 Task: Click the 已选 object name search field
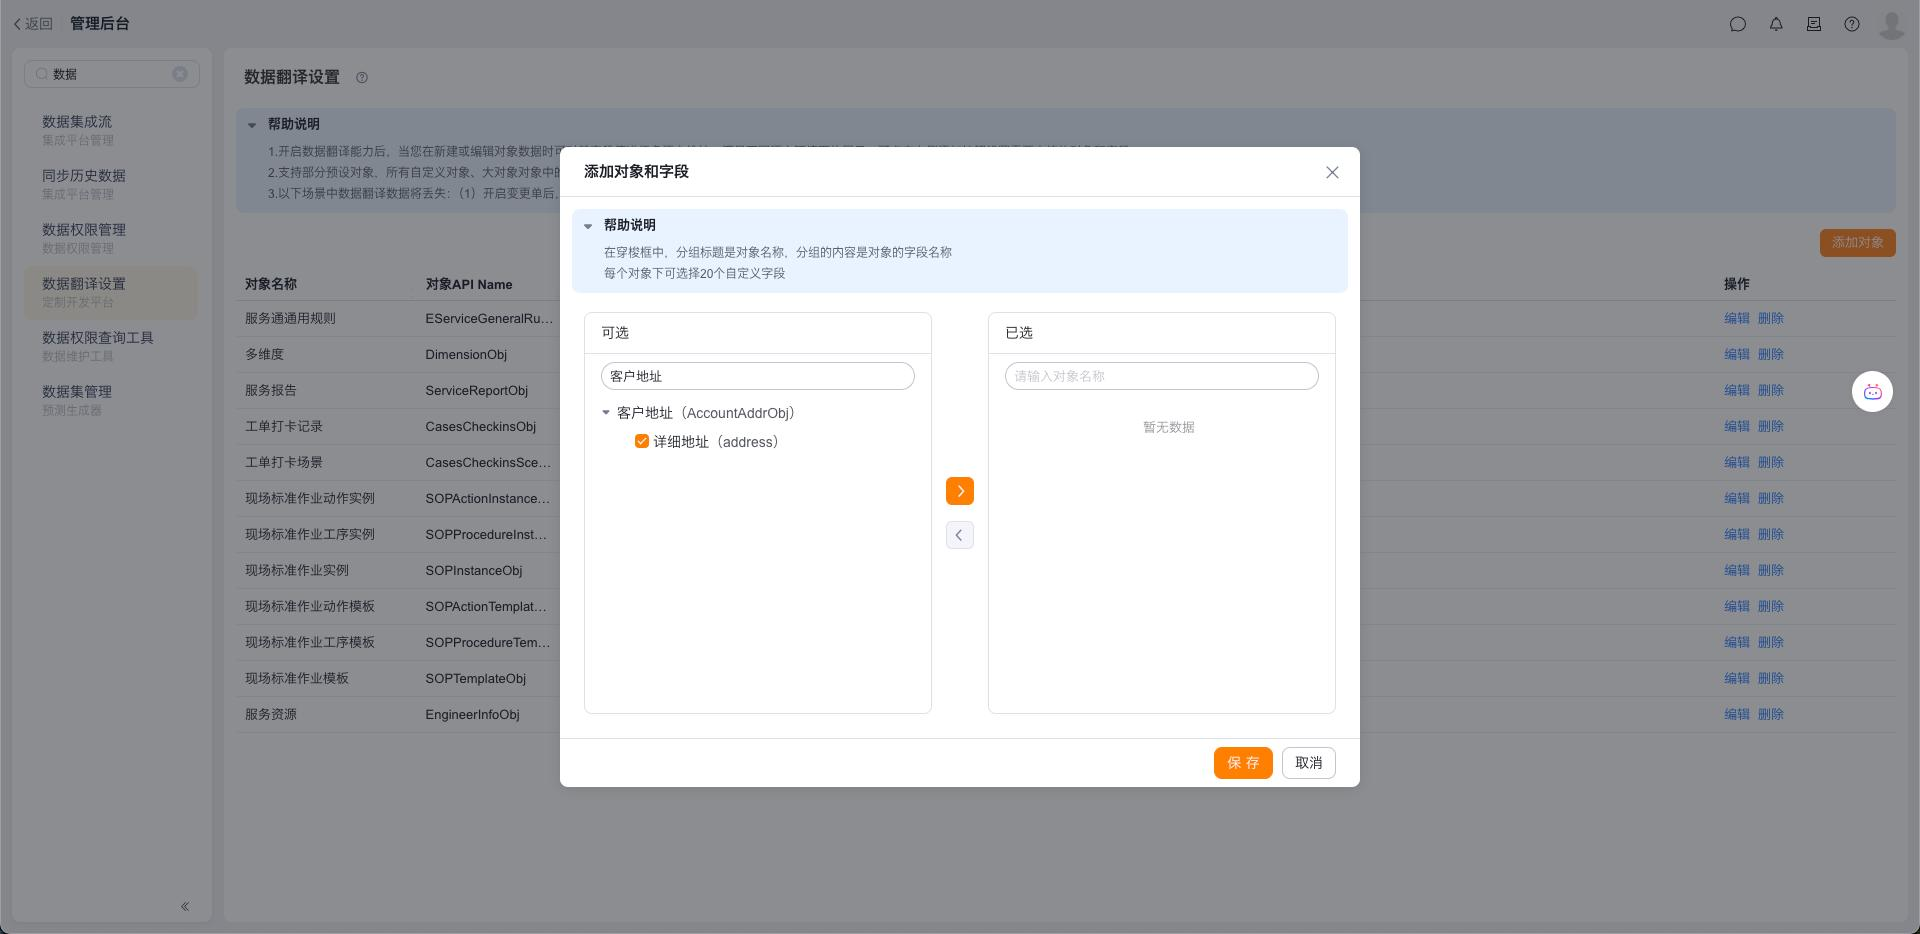tap(1161, 376)
